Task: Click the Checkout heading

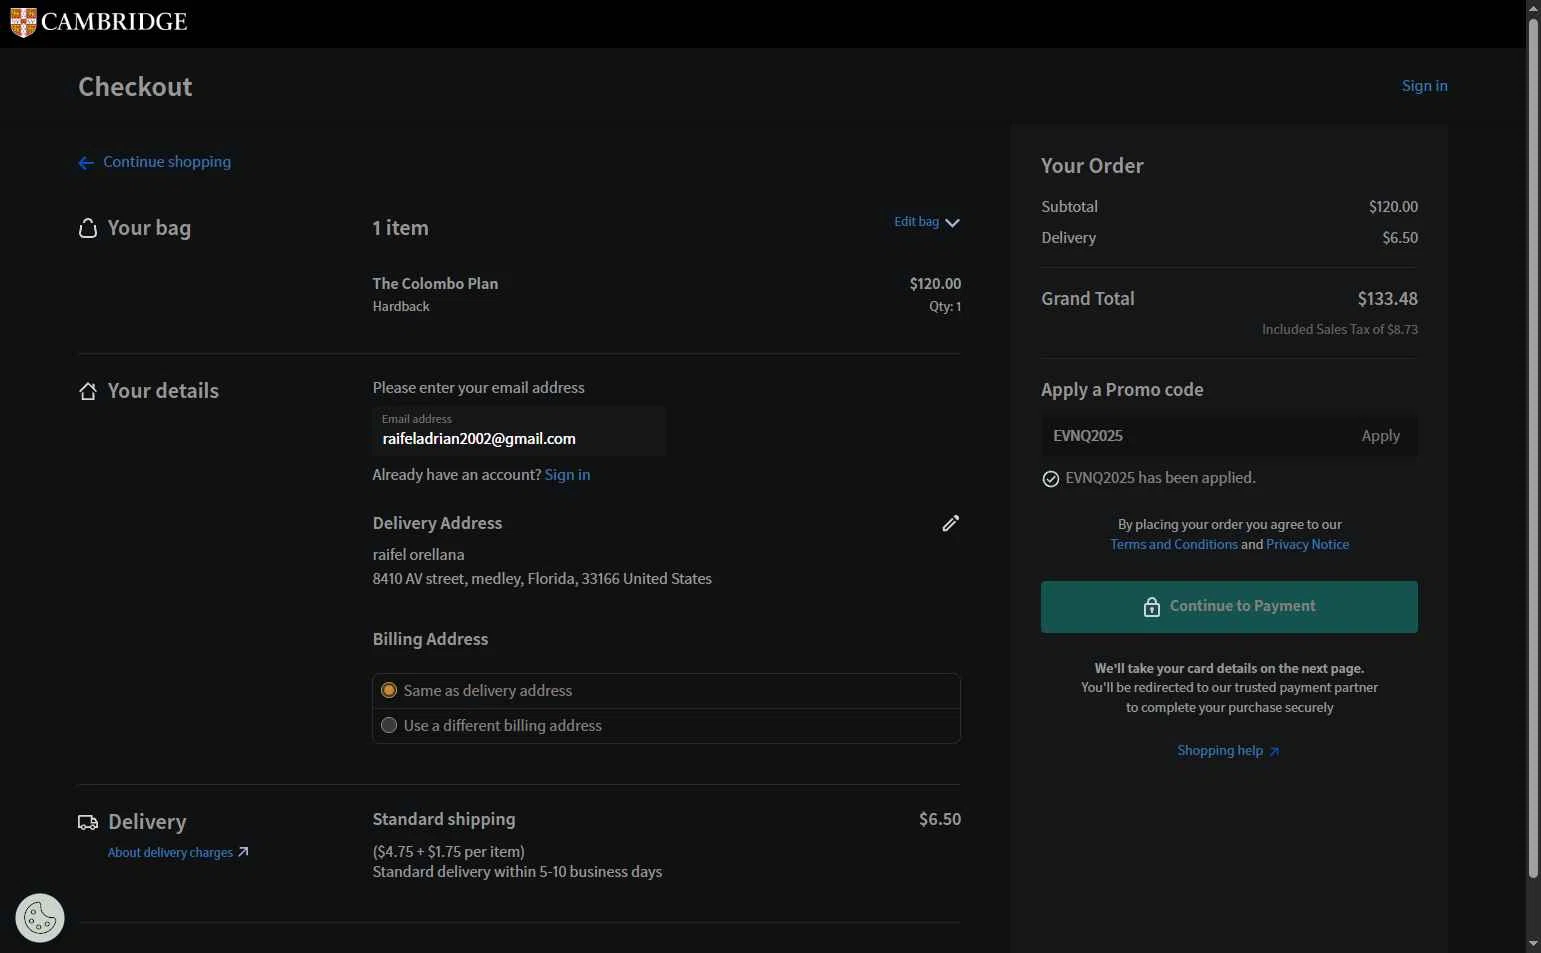Action: (x=135, y=87)
